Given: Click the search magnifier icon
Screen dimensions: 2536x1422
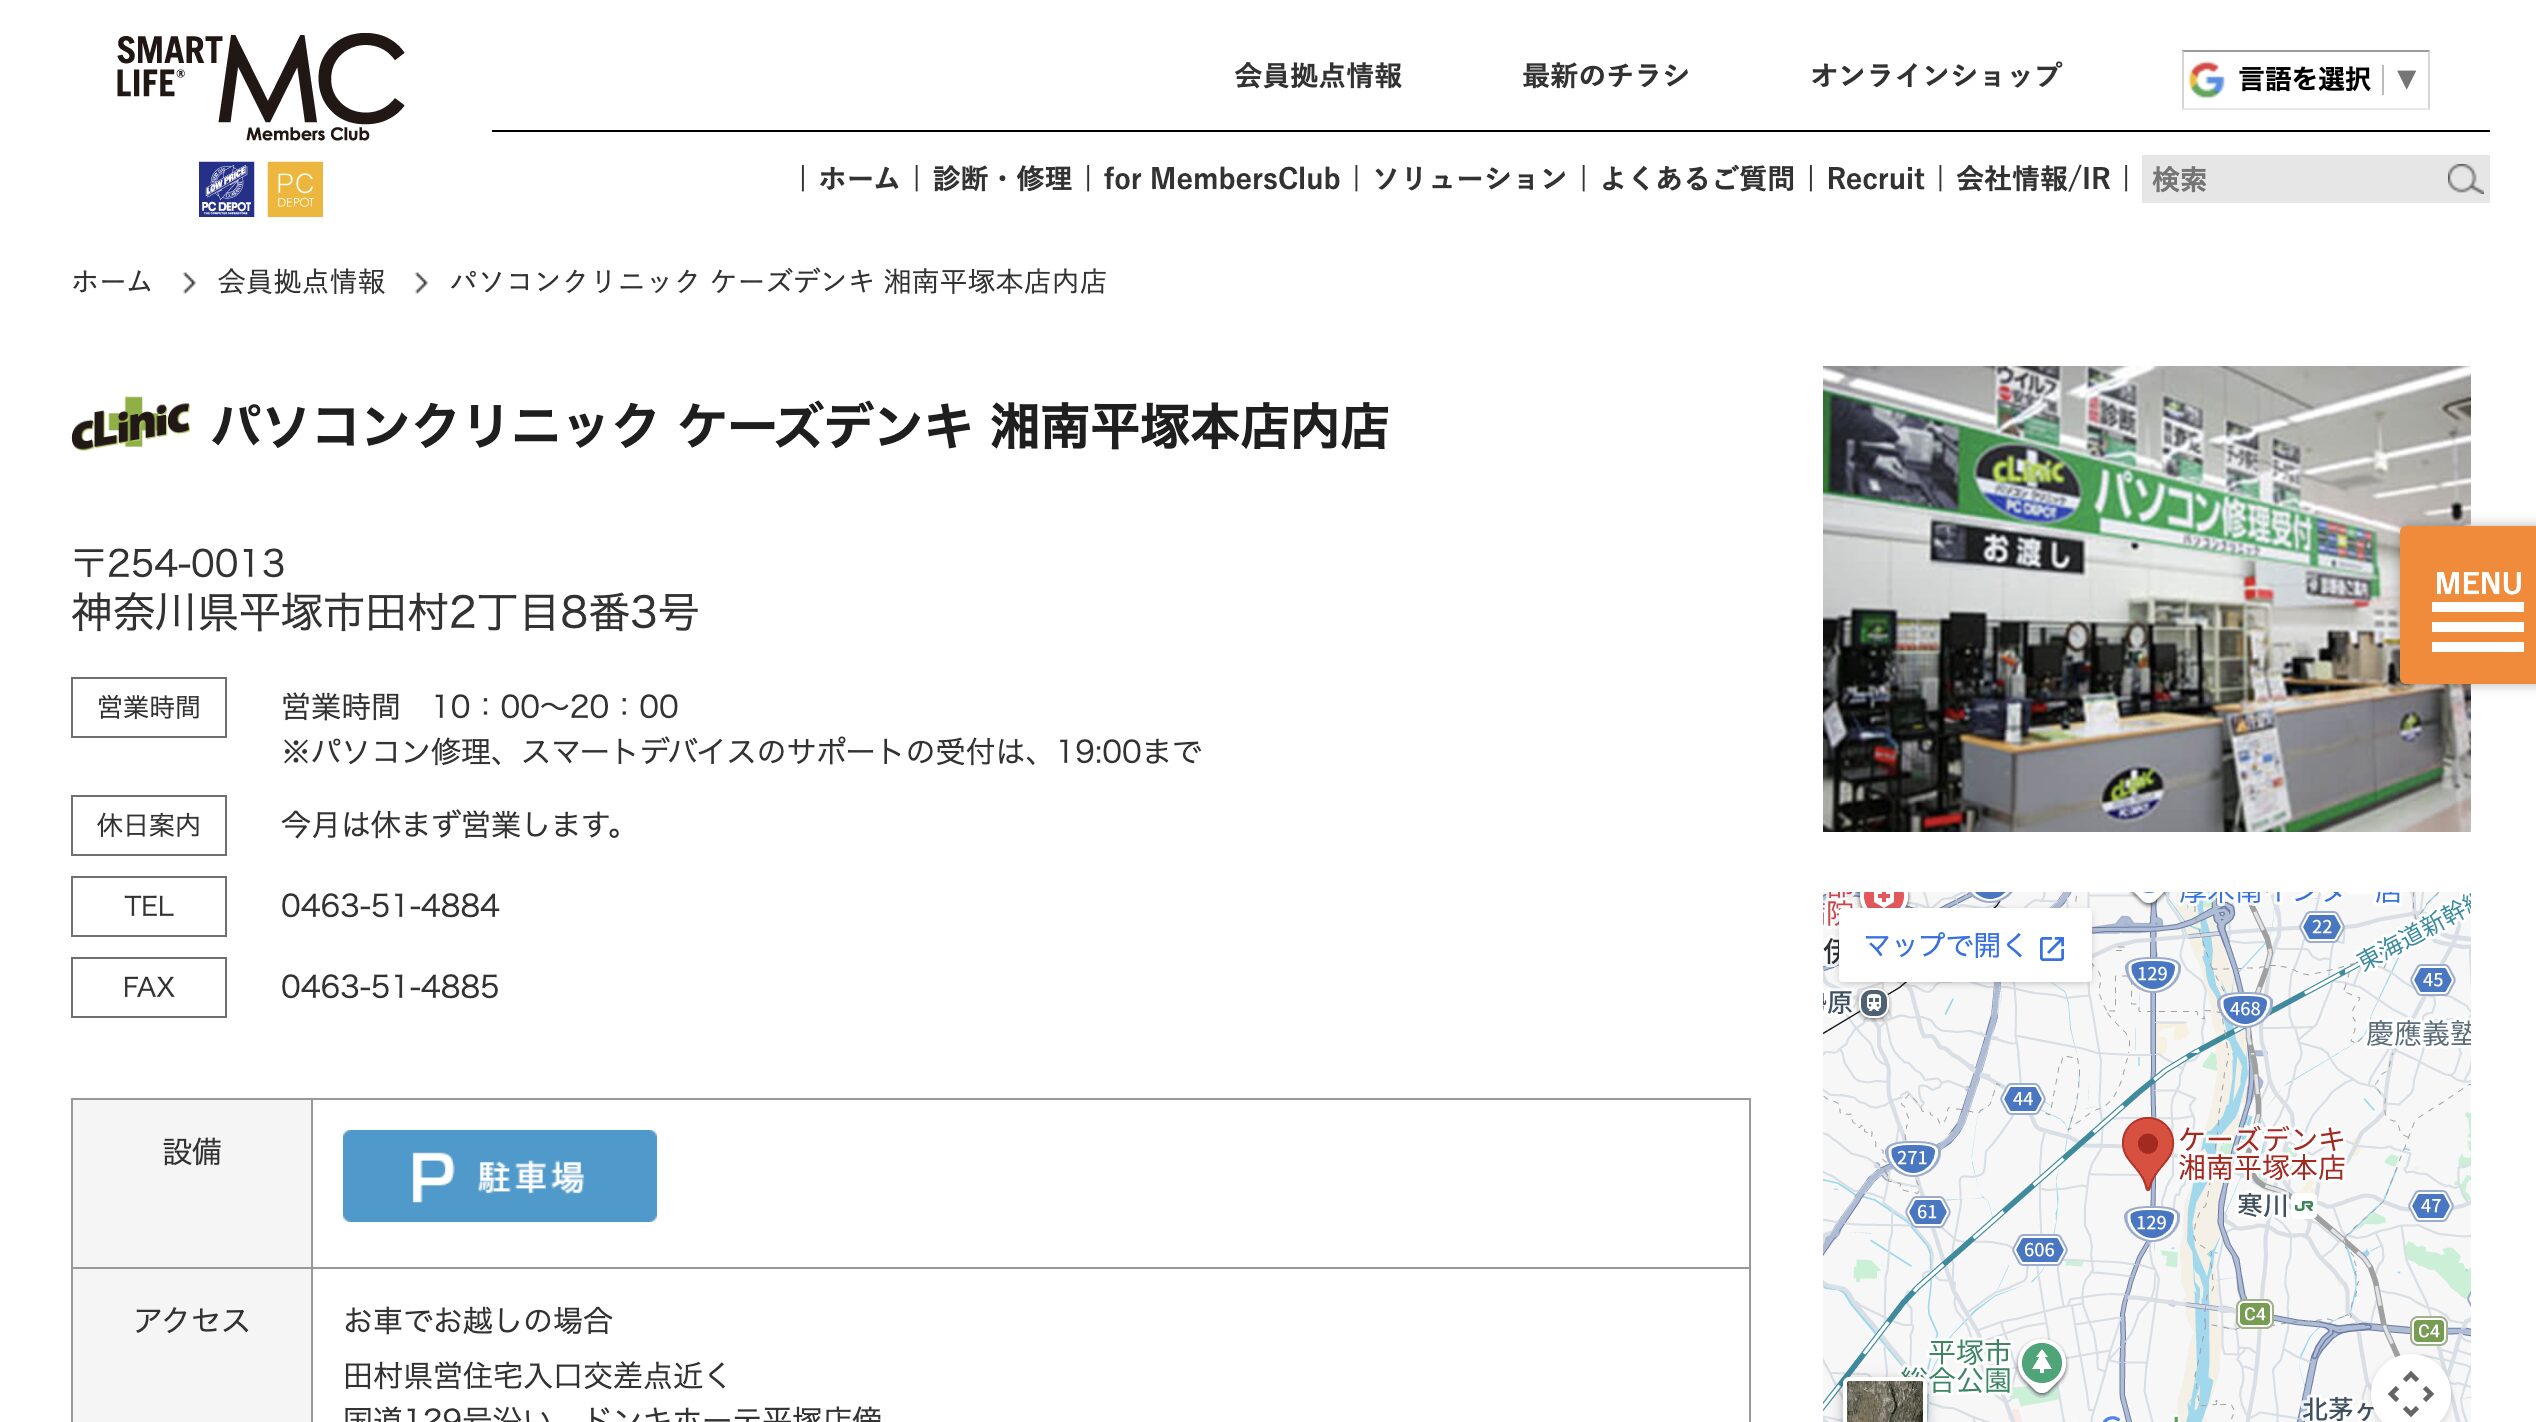Looking at the screenshot, I should click(2464, 180).
